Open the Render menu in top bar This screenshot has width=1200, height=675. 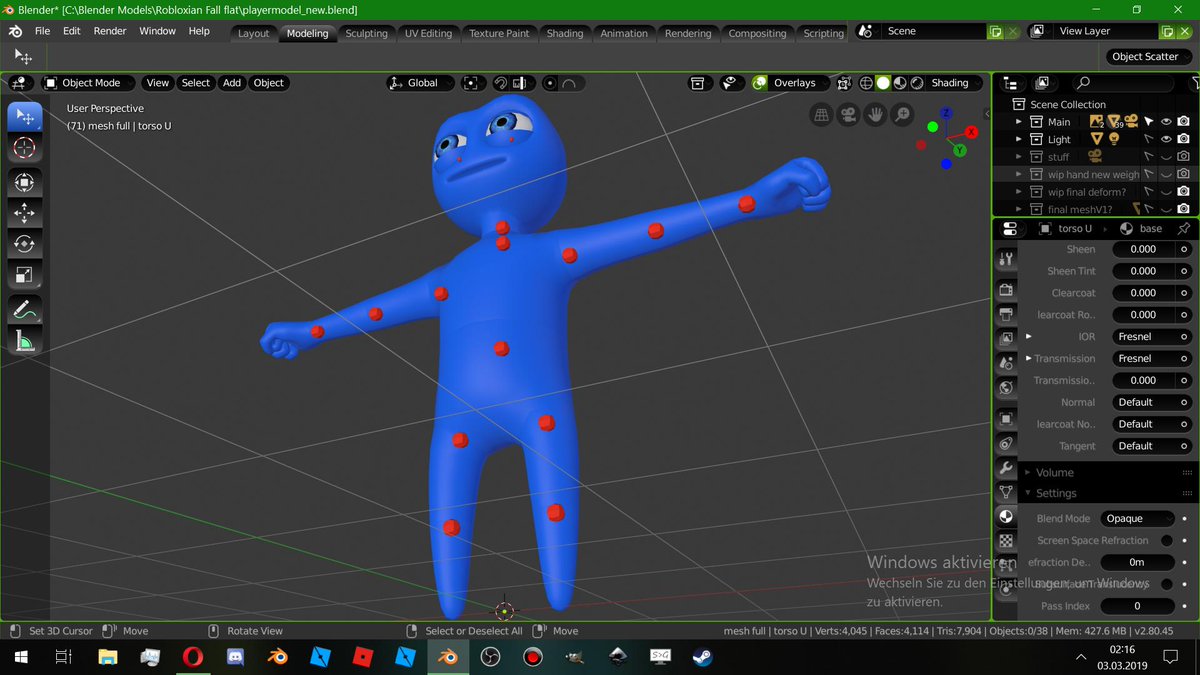110,31
